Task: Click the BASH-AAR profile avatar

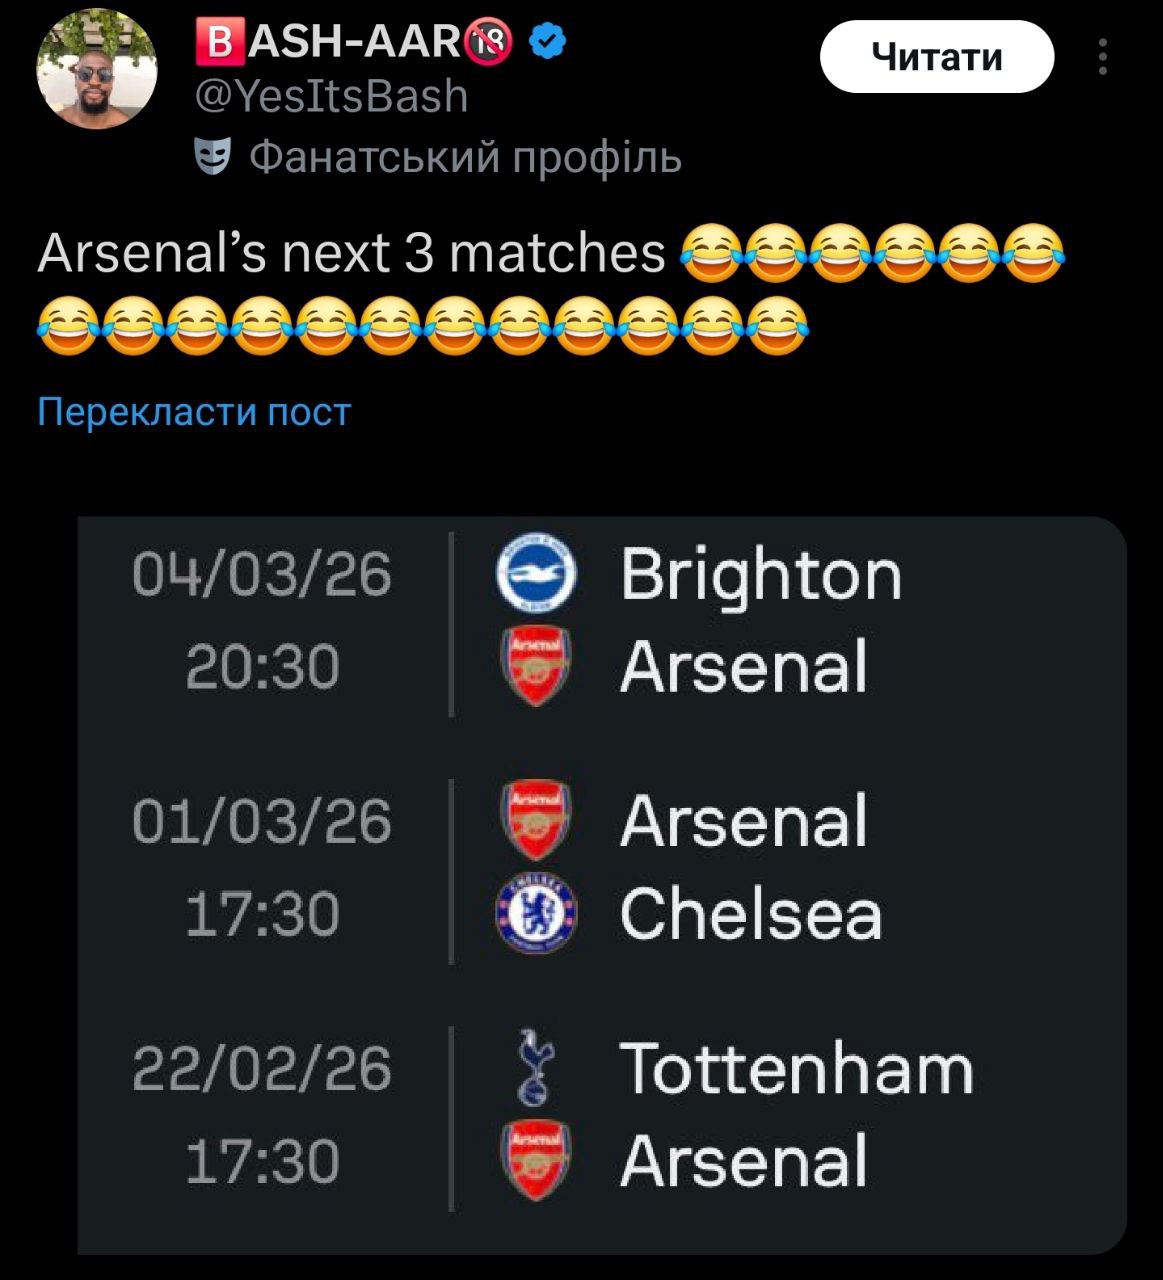Action: tap(97, 69)
